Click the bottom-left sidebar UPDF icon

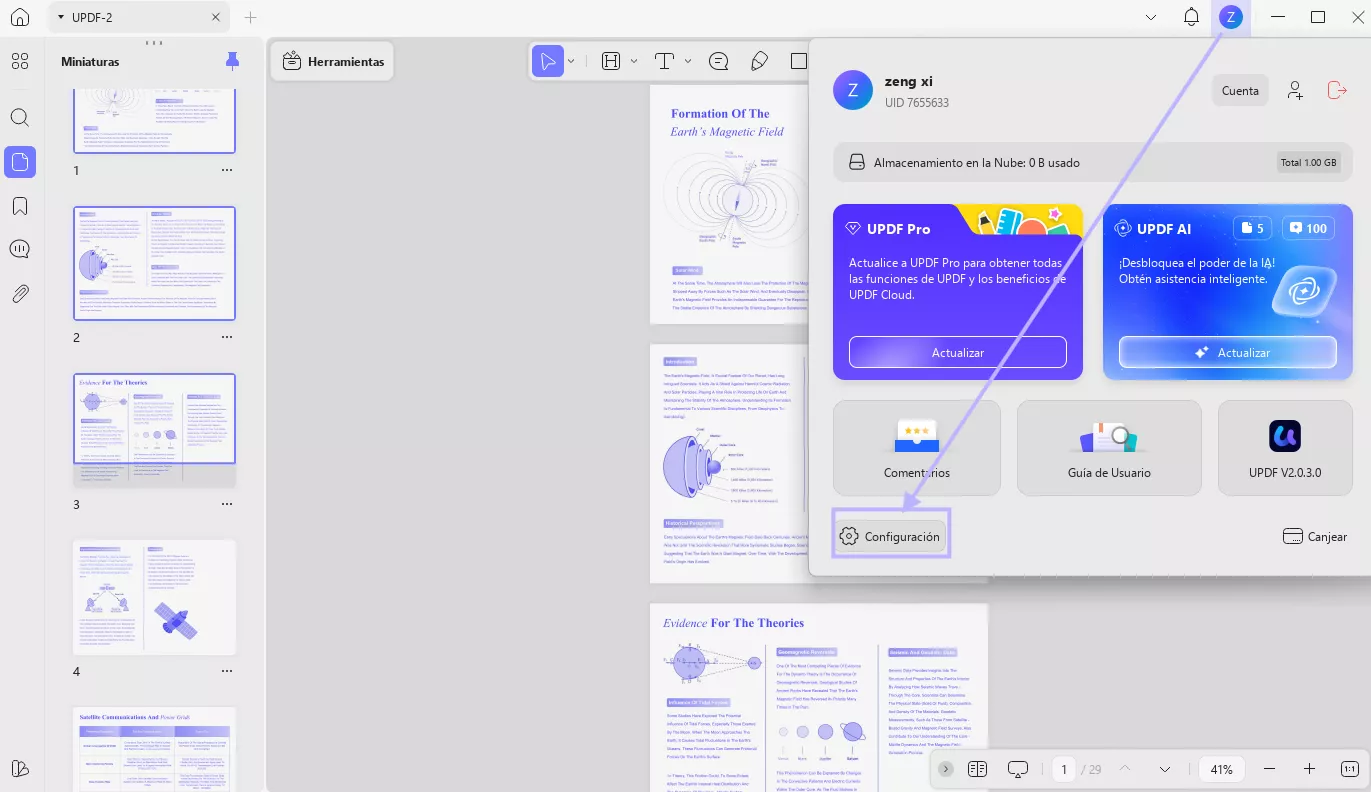[x=20, y=768]
